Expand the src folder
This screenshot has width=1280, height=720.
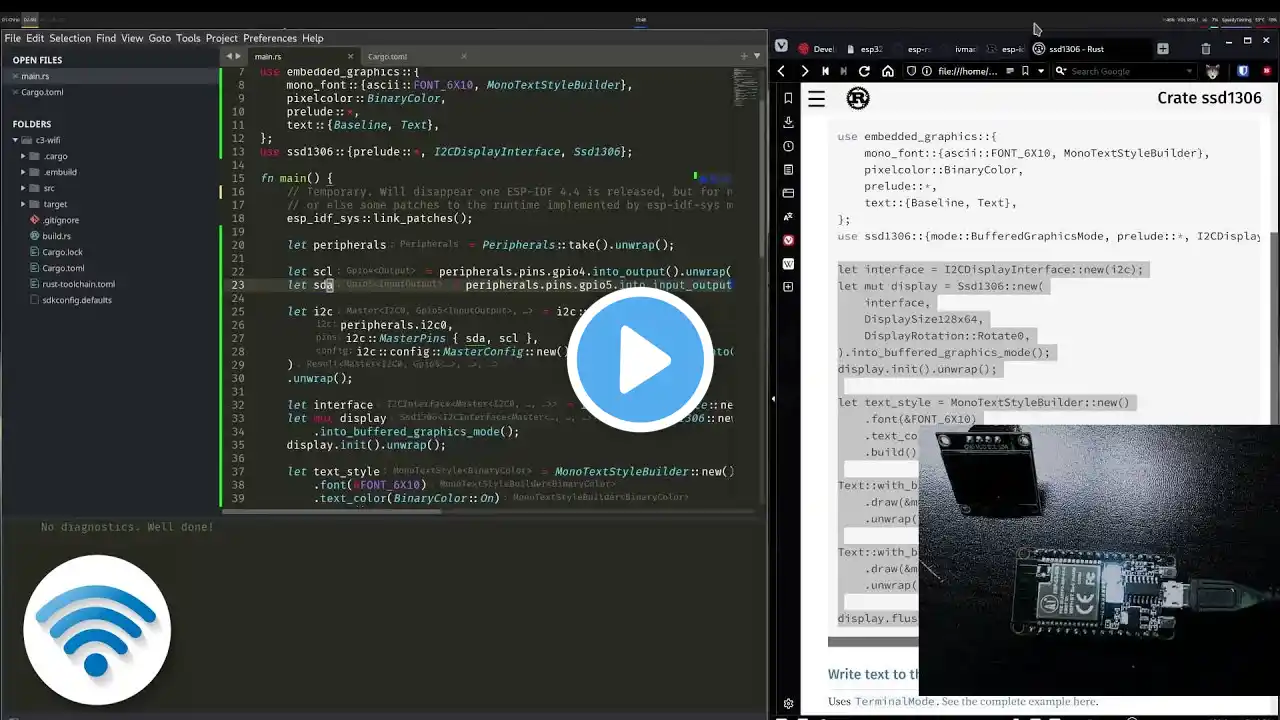(23, 188)
